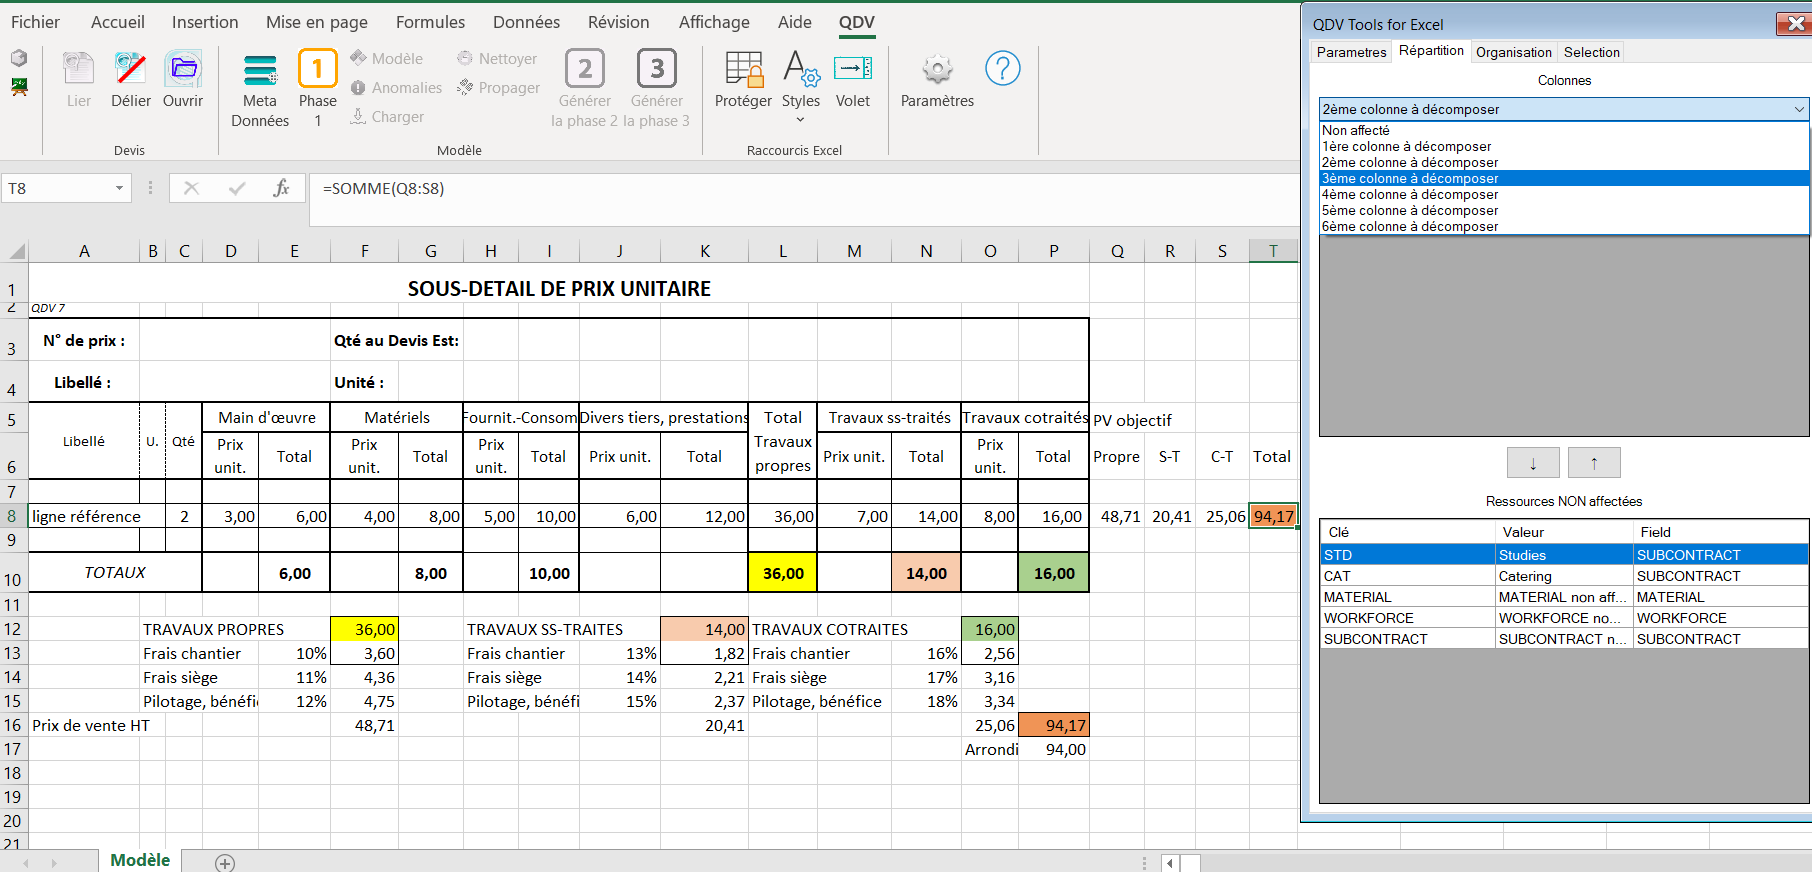Open the Formules ribbon tab
Viewport: 1812px width, 872px height.
tap(430, 22)
